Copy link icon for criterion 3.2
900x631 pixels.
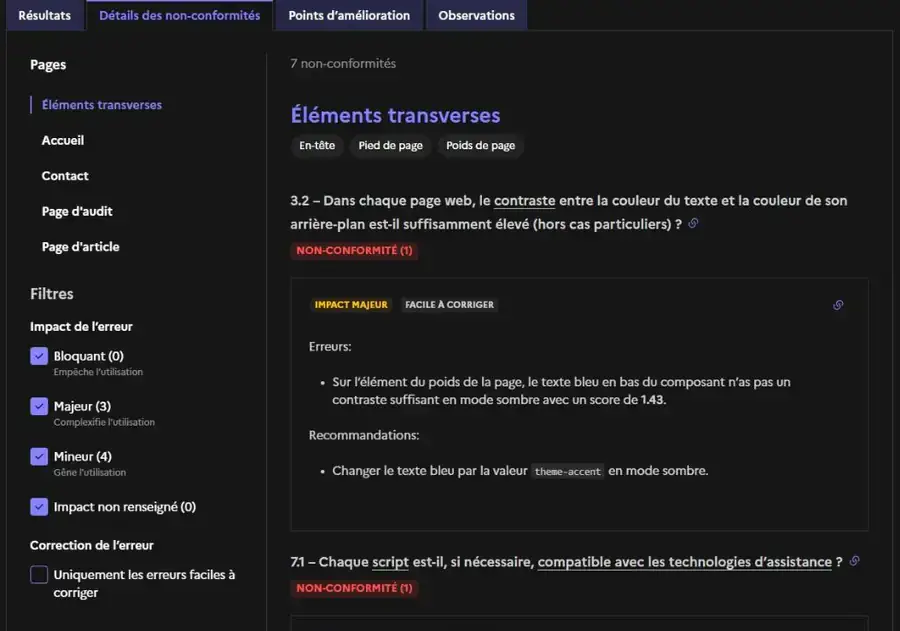[693, 223]
